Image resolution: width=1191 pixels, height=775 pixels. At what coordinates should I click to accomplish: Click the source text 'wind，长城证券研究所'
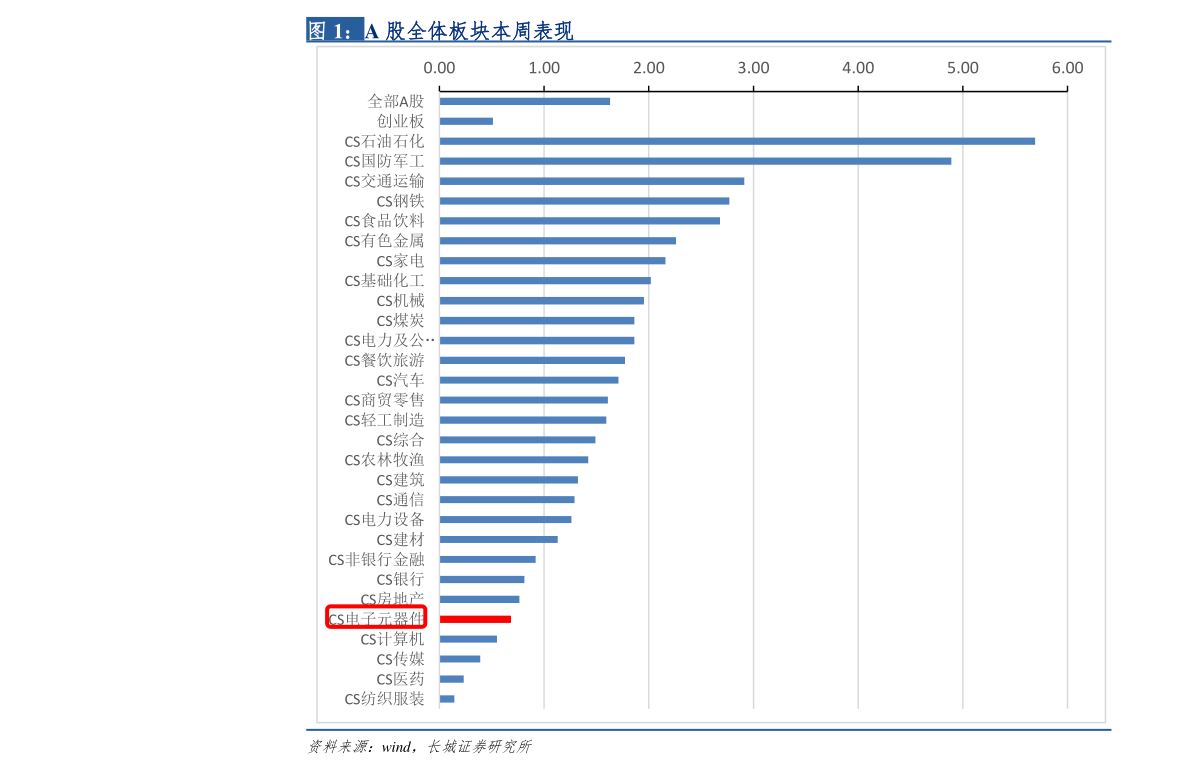click(456, 746)
